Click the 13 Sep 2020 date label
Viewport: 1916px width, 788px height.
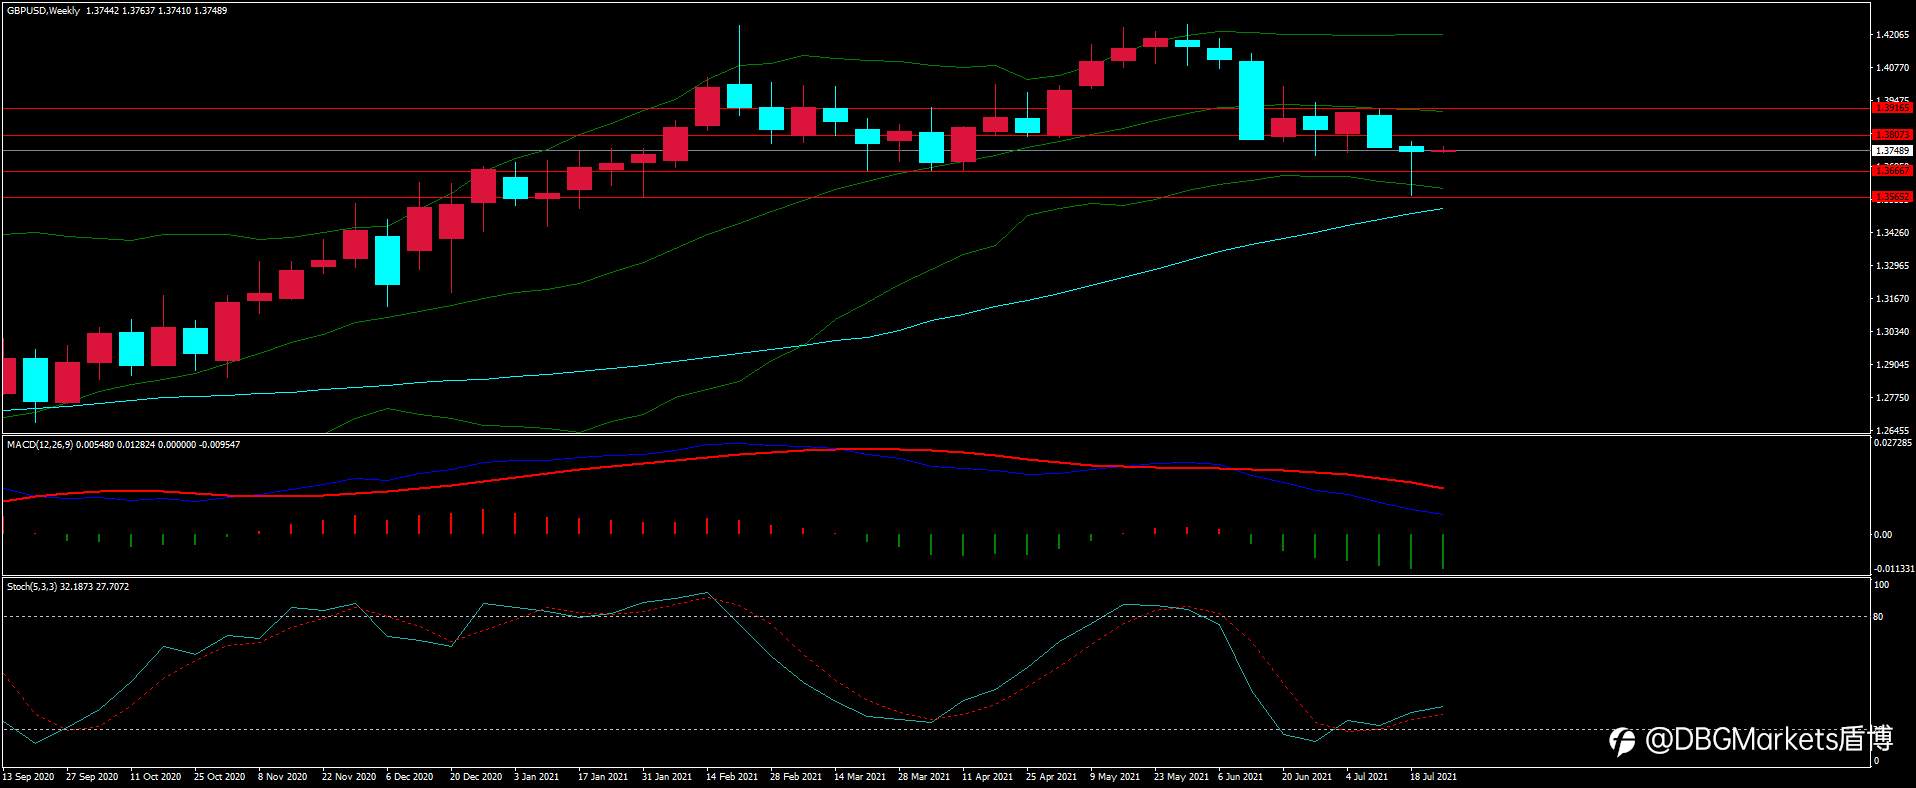29,777
